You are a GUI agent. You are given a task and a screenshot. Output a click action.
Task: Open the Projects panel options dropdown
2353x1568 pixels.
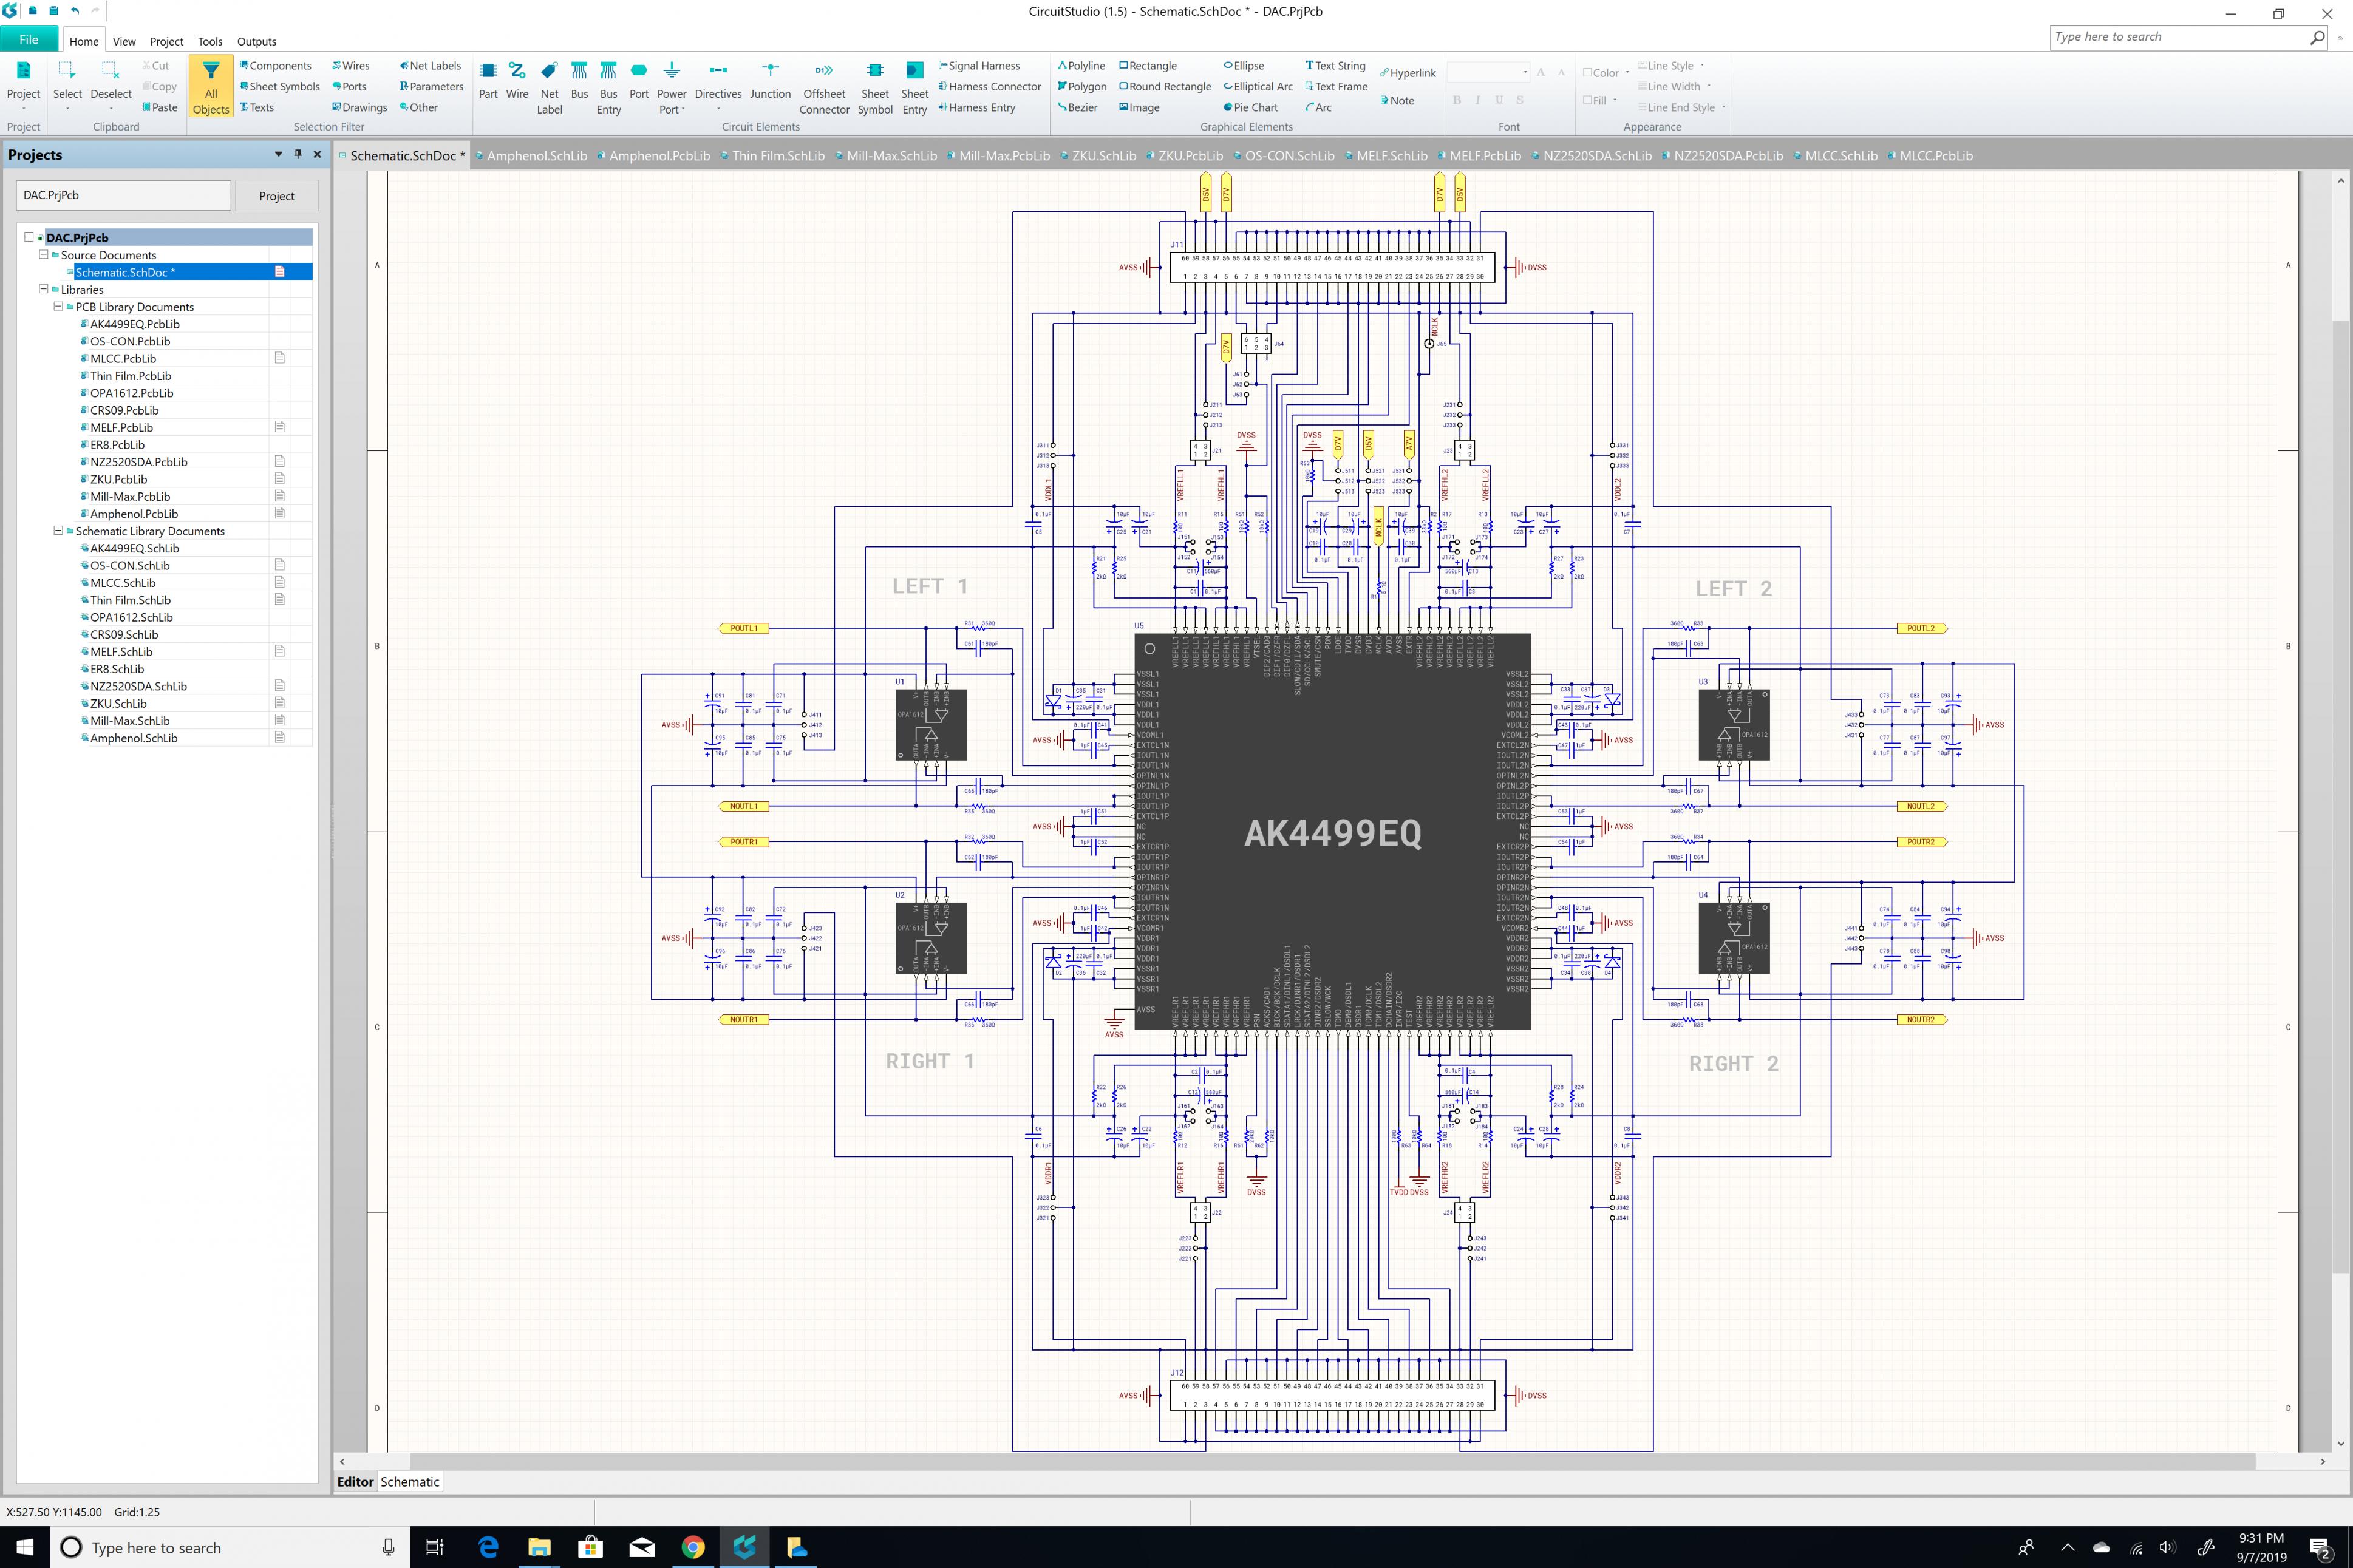click(278, 154)
